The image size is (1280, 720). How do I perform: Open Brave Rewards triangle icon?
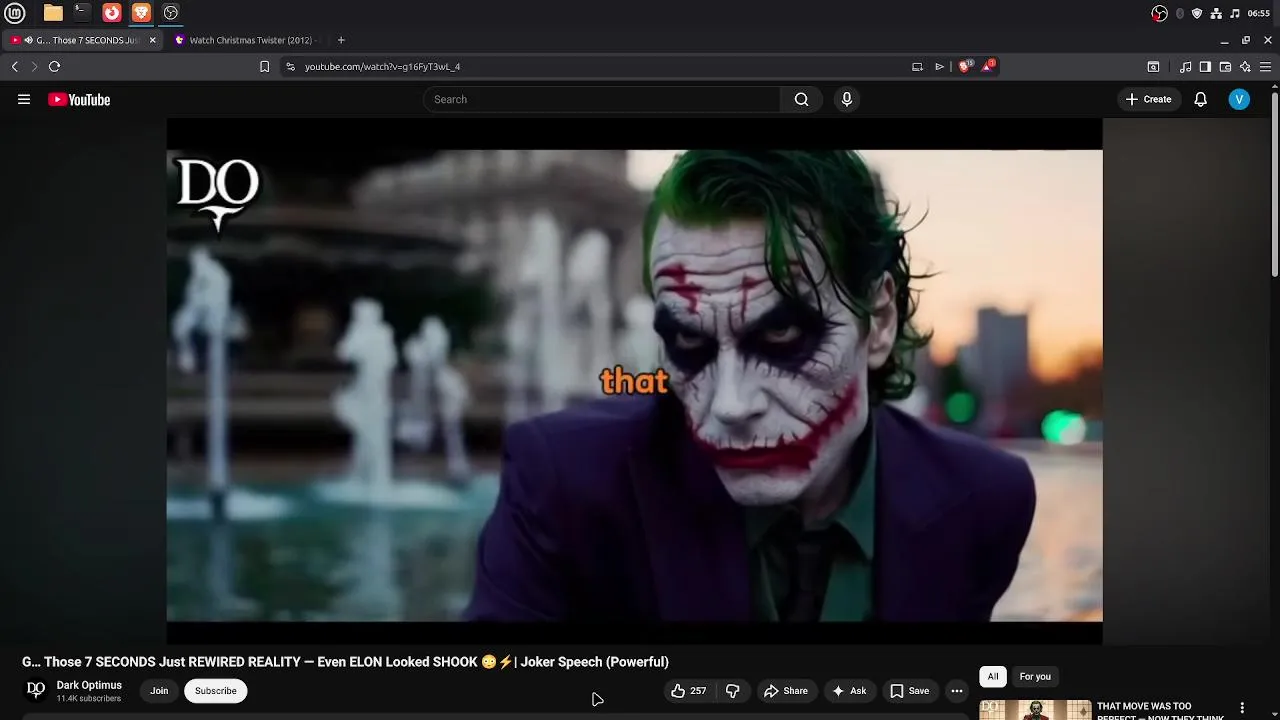[989, 66]
